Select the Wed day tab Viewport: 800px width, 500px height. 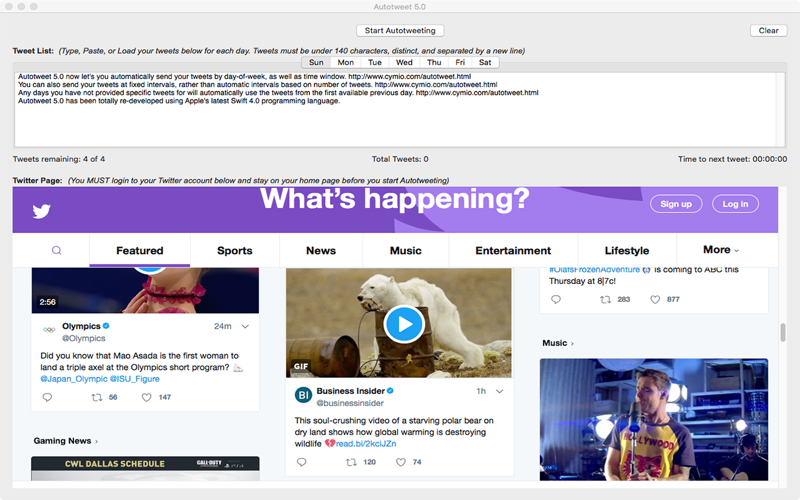404,62
